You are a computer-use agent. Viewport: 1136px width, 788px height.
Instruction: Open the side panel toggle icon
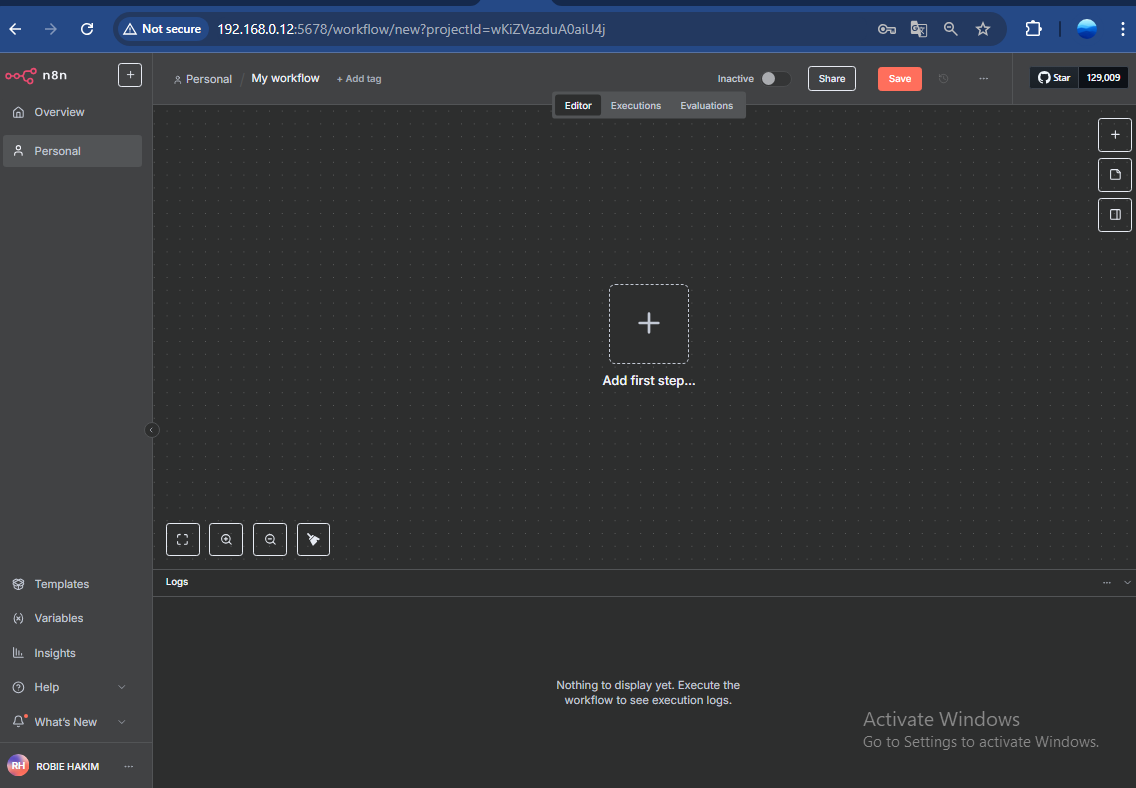[1115, 214]
